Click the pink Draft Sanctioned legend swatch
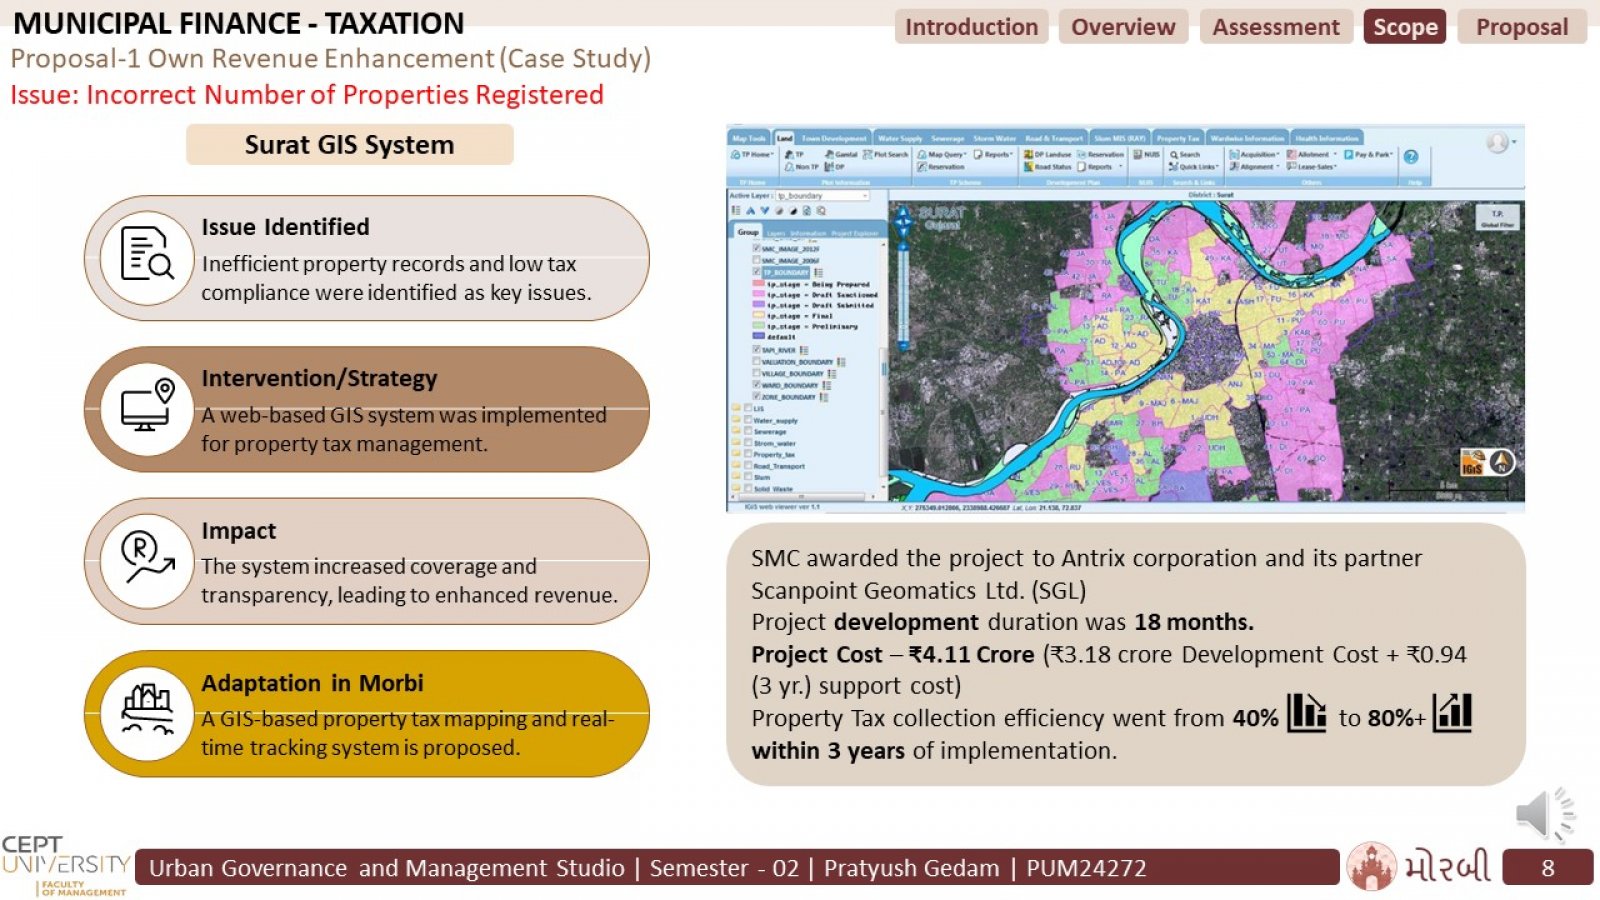The image size is (1600, 900). [758, 294]
